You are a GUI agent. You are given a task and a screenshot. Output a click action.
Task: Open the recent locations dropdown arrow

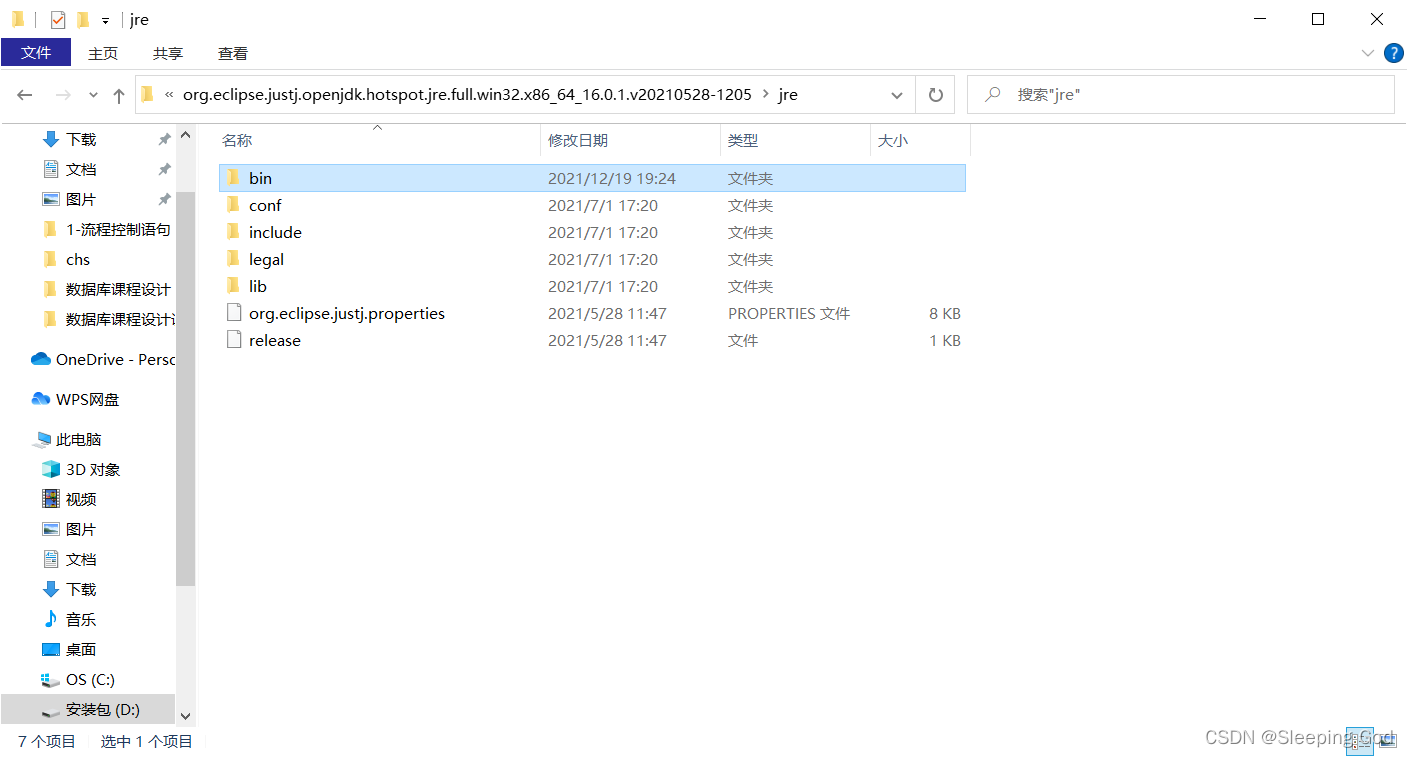coord(93,95)
